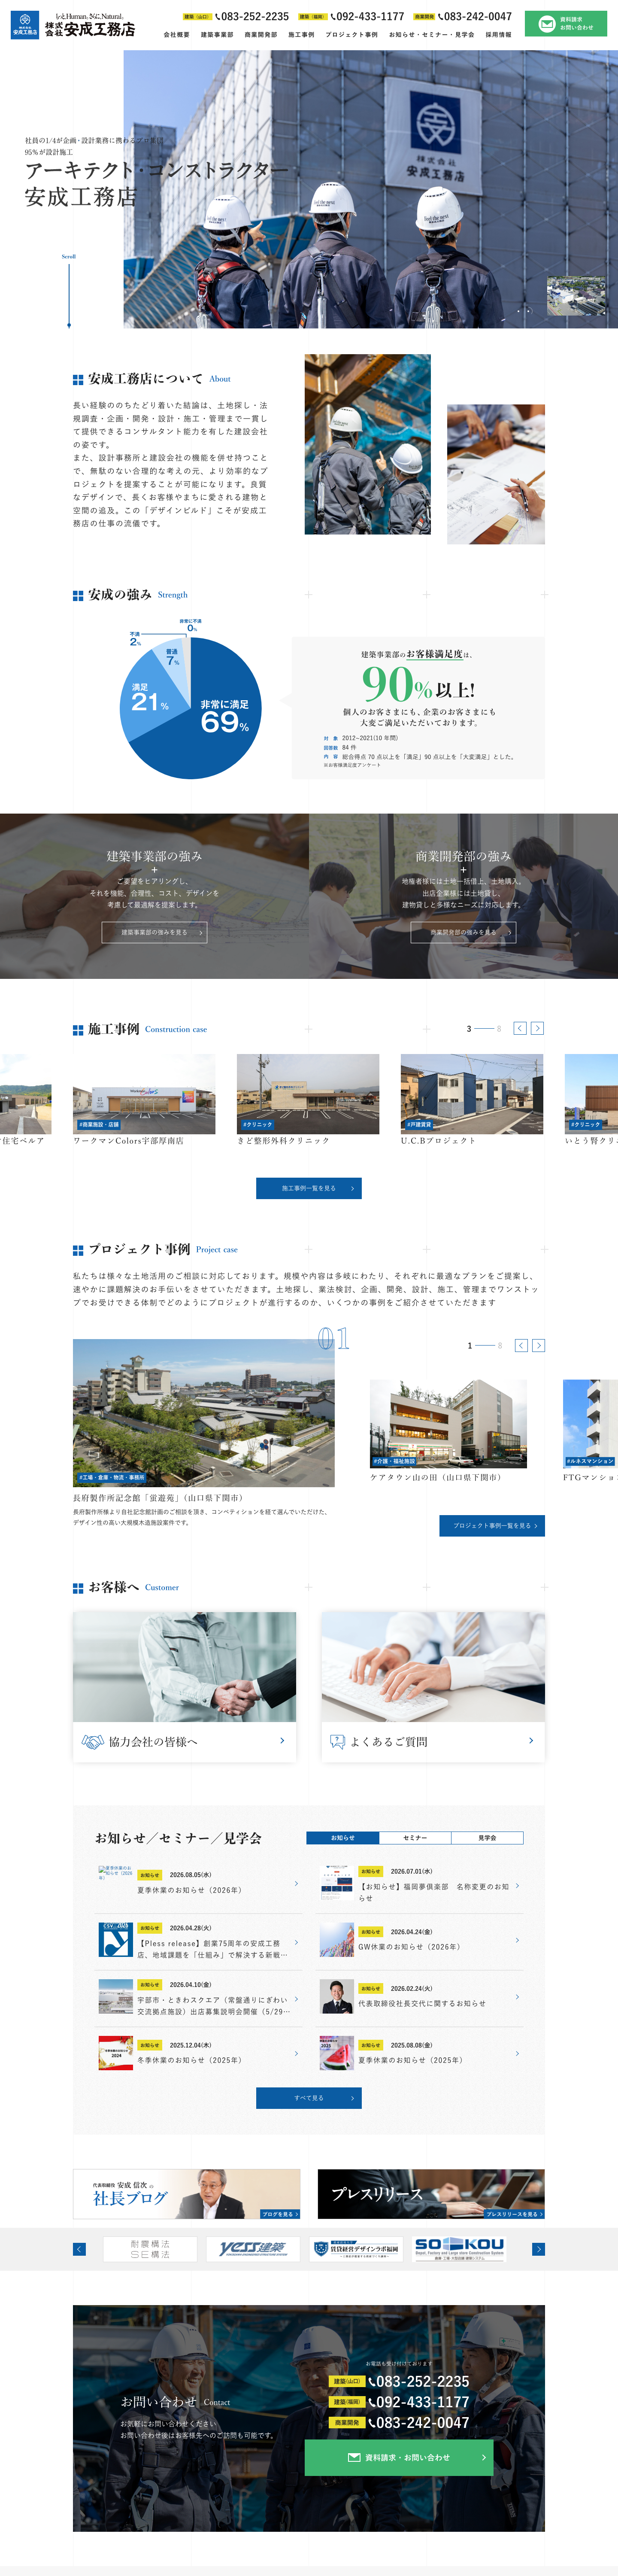Click the 資料請求 お問い合わせ header button
Viewport: 618px width, 2576px height.
pos(566,24)
